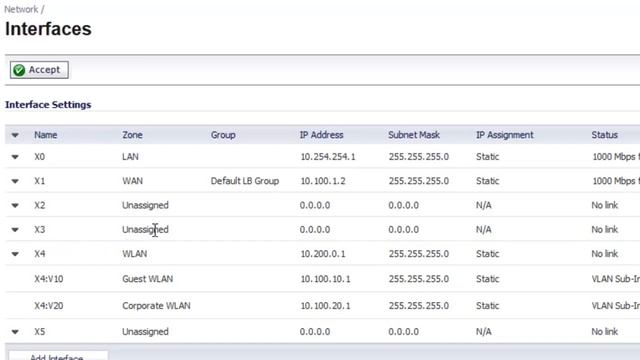Select the X0 interface name
Screen dimensions: 640x360
[40, 157]
